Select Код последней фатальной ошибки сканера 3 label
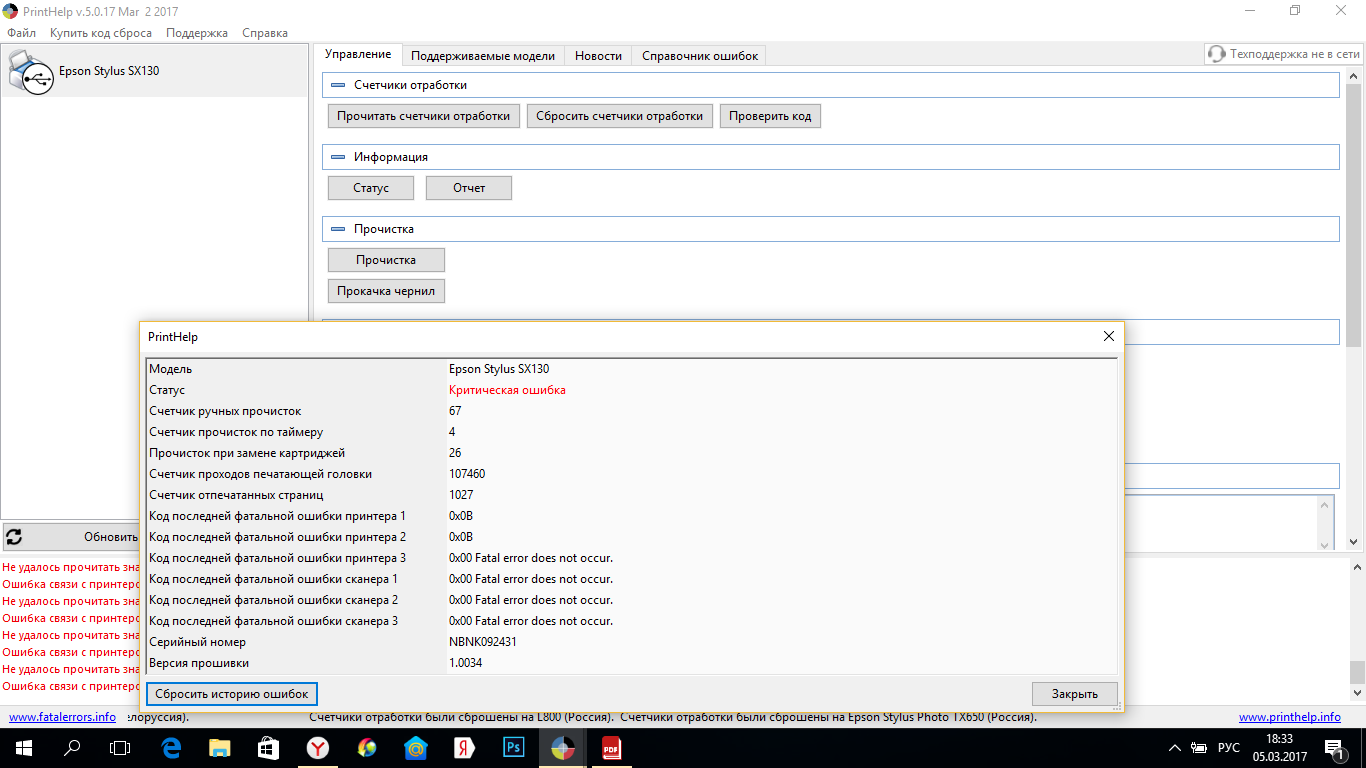 click(x=273, y=621)
